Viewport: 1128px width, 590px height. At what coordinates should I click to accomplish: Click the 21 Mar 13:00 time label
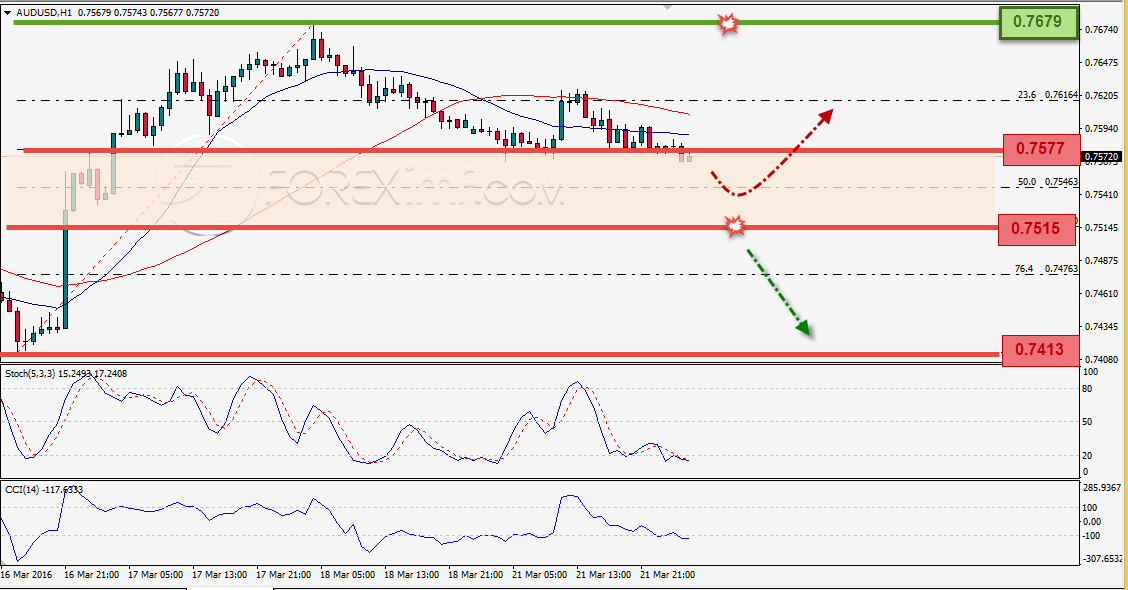pyautogui.click(x=604, y=575)
